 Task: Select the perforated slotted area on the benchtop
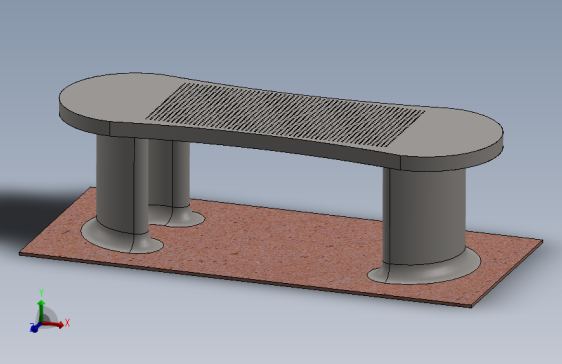click(286, 115)
